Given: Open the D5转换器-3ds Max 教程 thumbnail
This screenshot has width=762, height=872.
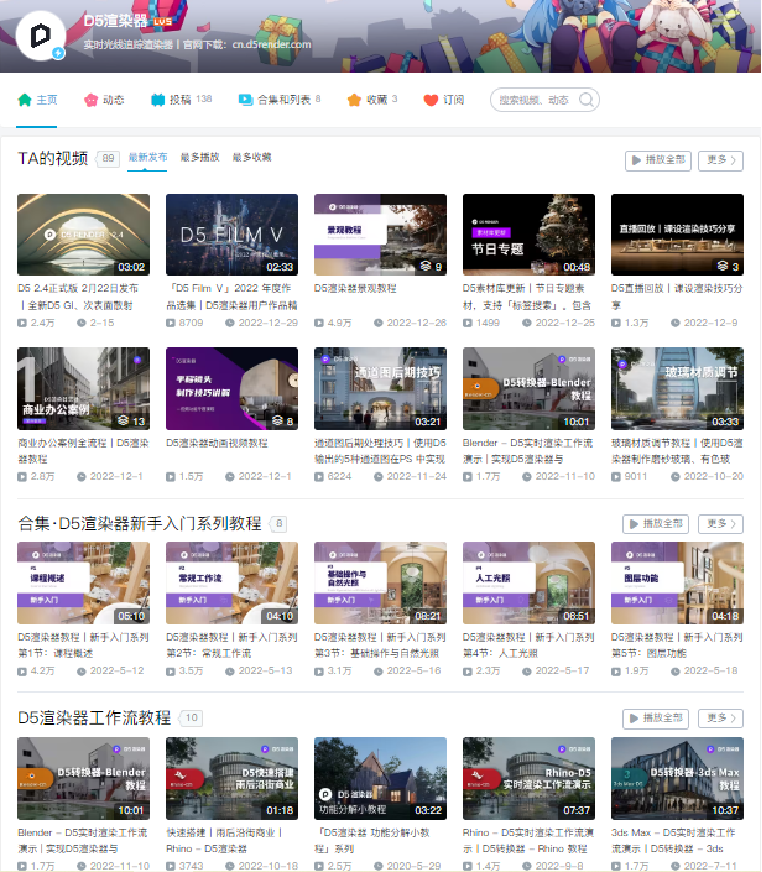Looking at the screenshot, I should click(x=677, y=779).
